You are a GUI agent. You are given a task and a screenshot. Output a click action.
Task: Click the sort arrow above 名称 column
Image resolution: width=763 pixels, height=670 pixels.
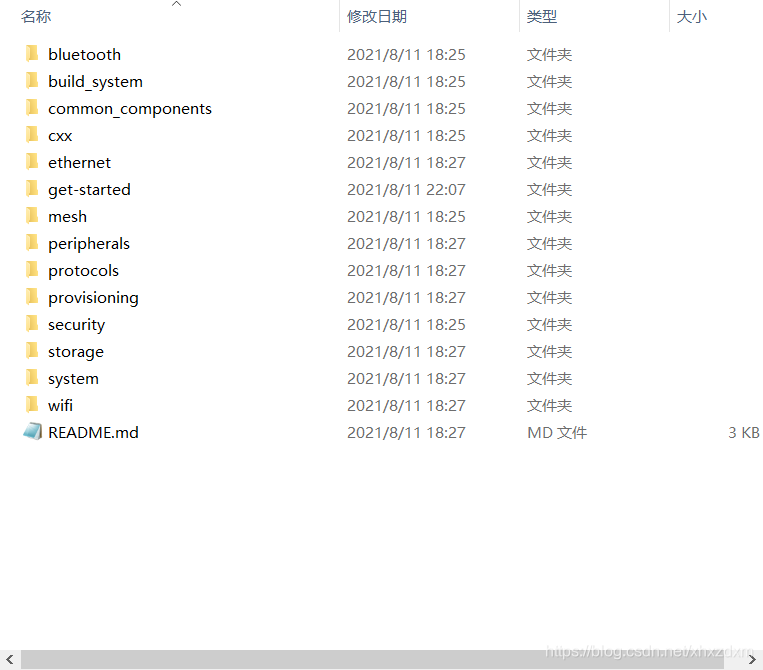[x=177, y=4]
